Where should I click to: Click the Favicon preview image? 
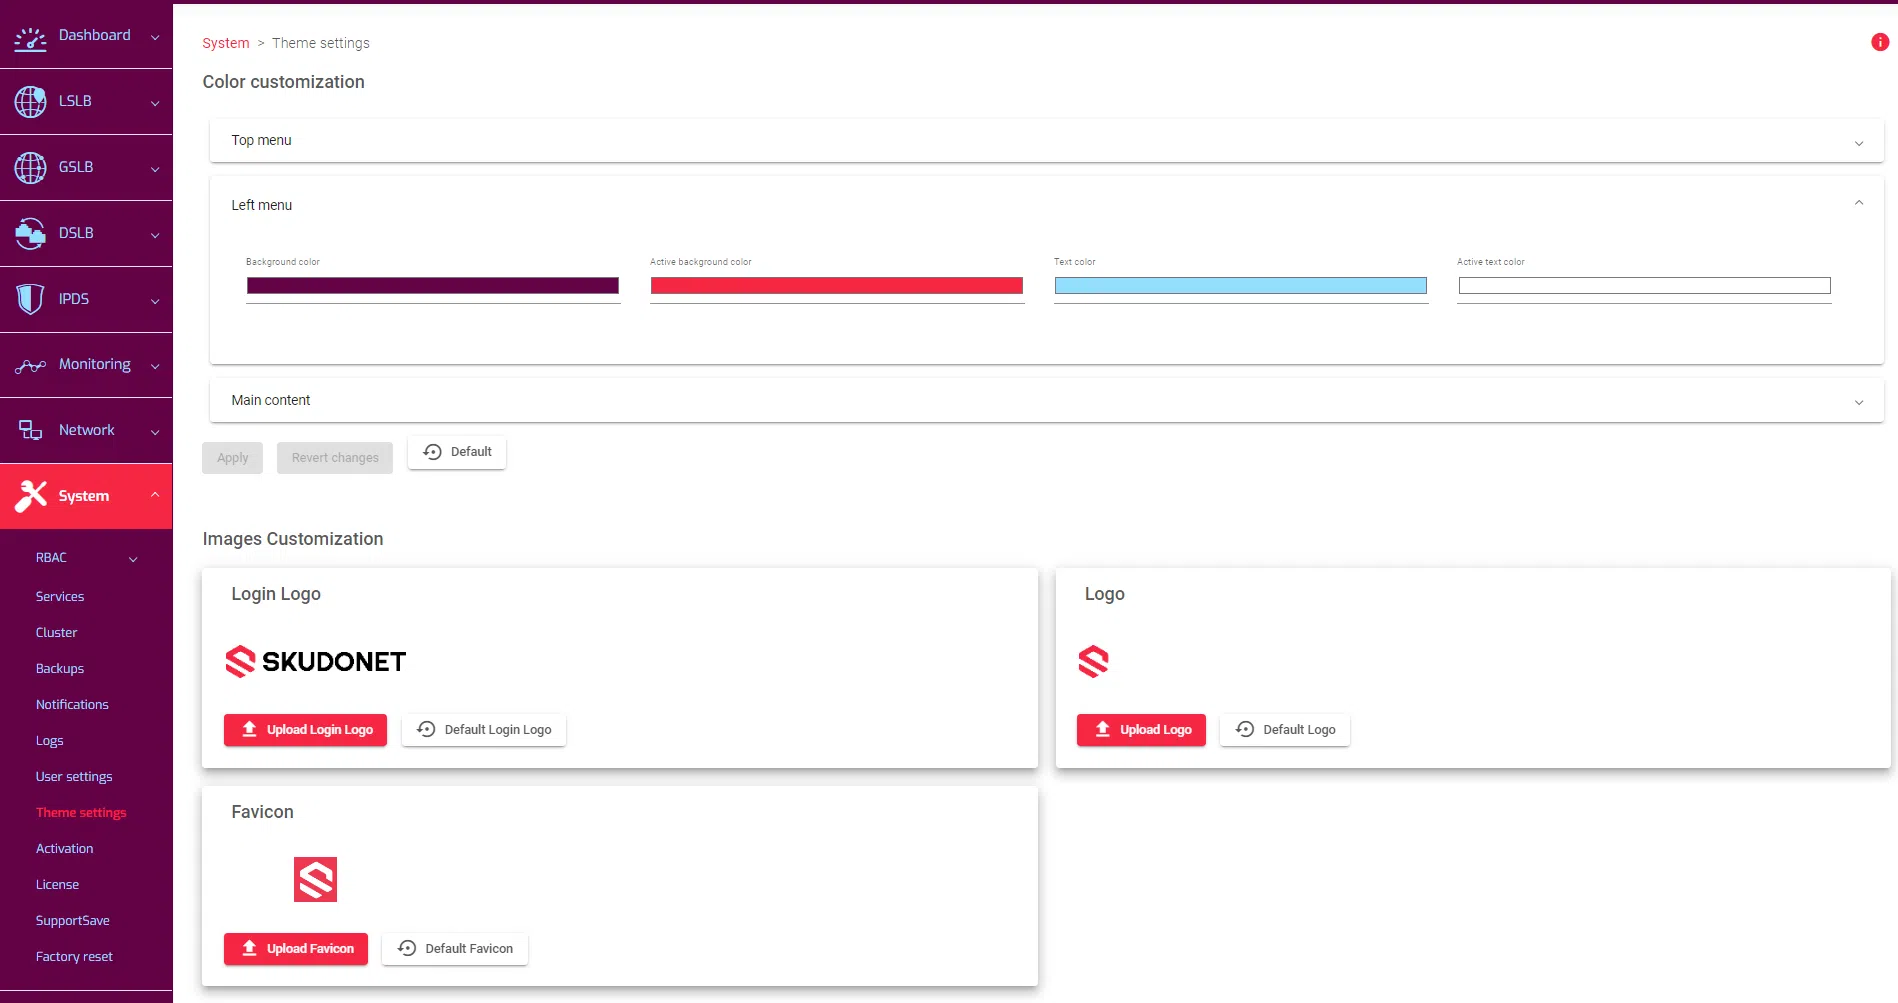tap(315, 880)
